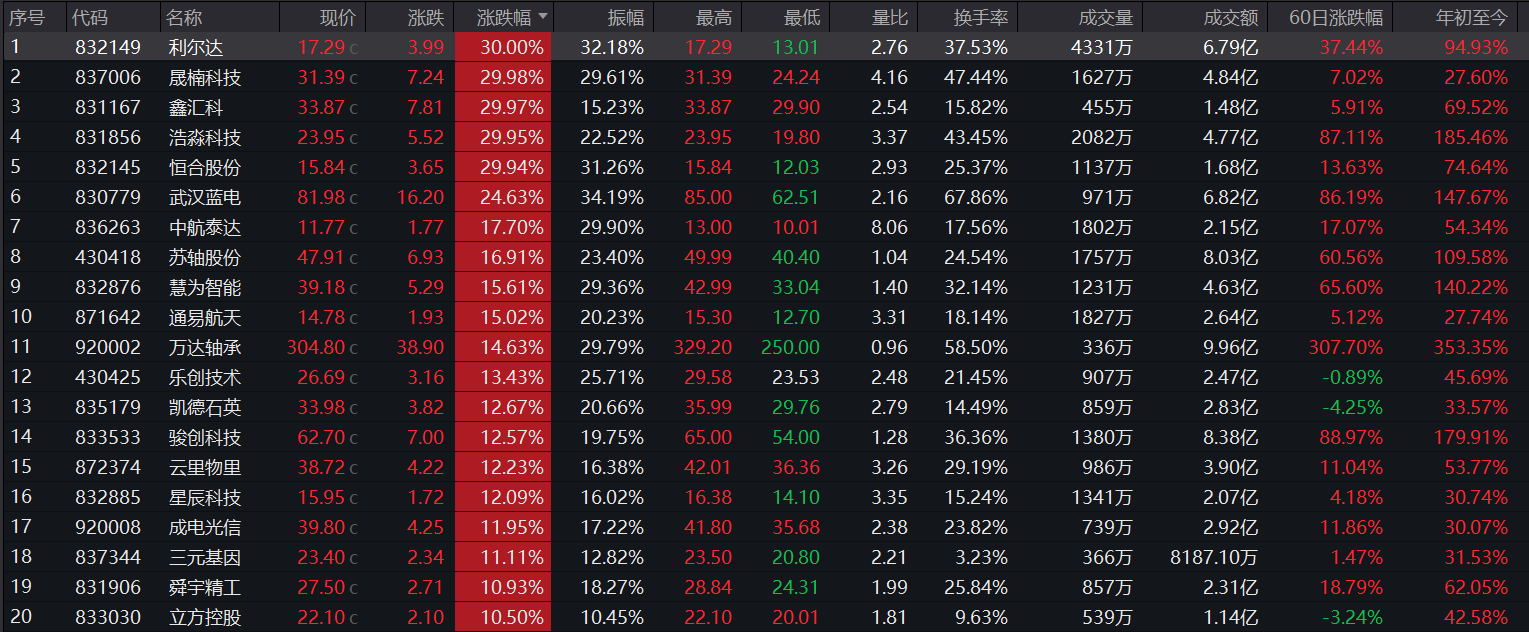The image size is (1529, 632).
Task: Click the 14.63% change cell
Action: pyautogui.click(x=503, y=347)
